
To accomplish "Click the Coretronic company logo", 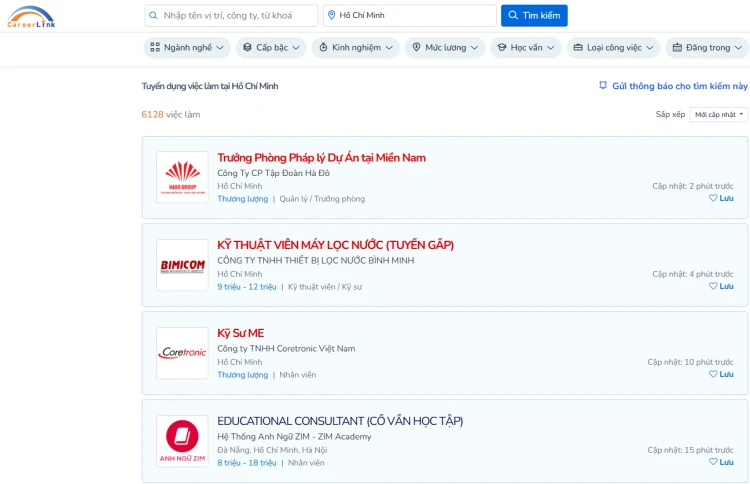I will [182, 353].
